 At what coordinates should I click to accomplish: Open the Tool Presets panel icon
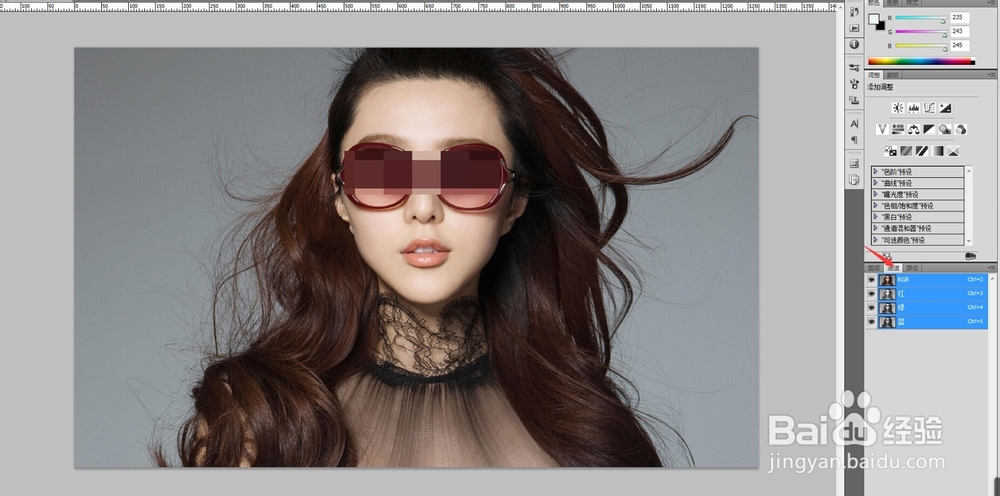coord(854,68)
